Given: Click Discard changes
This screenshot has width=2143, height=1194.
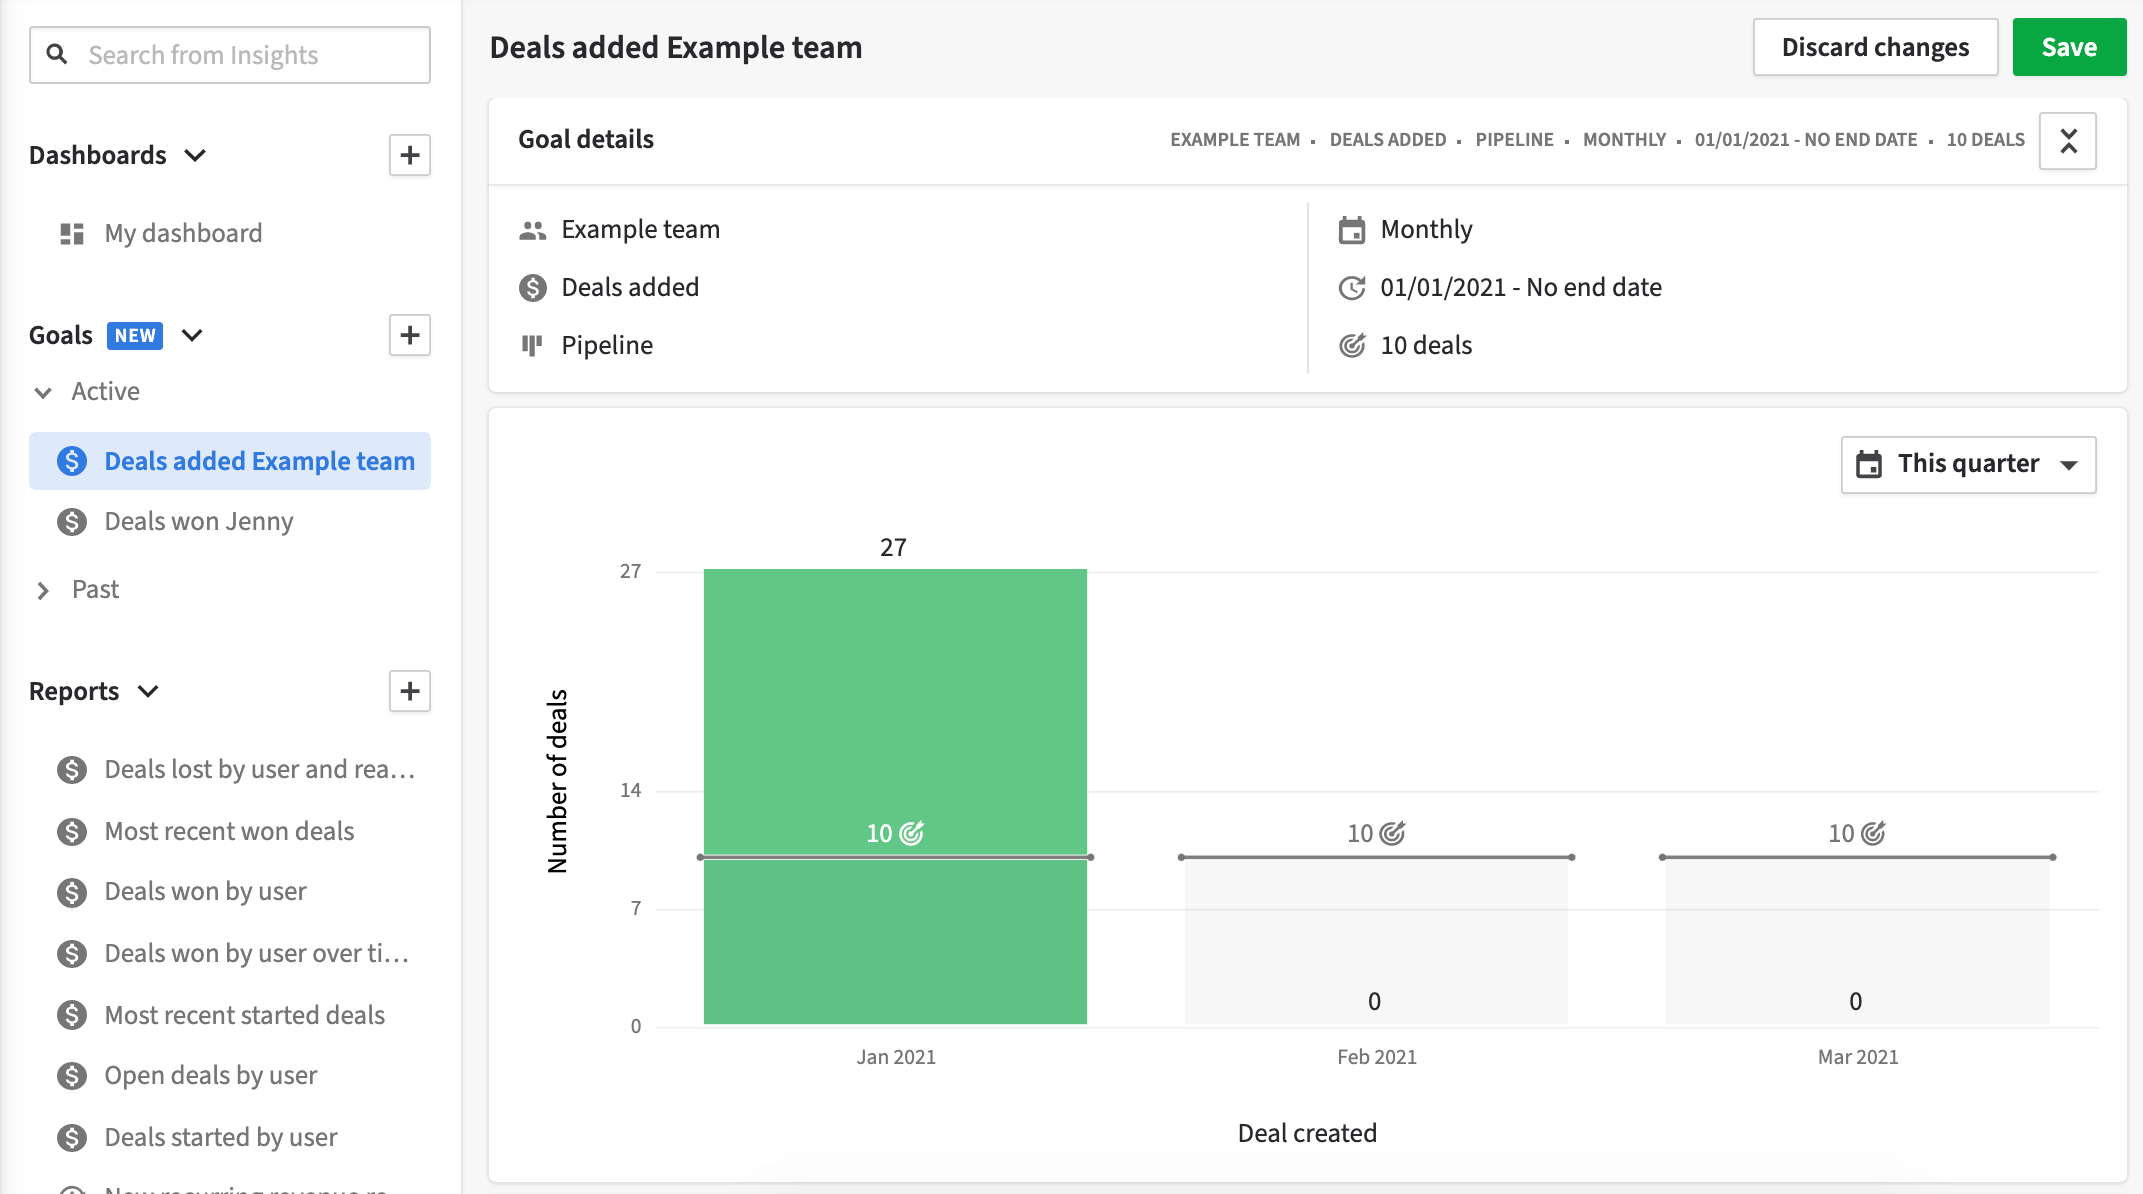Looking at the screenshot, I should pos(1875,46).
